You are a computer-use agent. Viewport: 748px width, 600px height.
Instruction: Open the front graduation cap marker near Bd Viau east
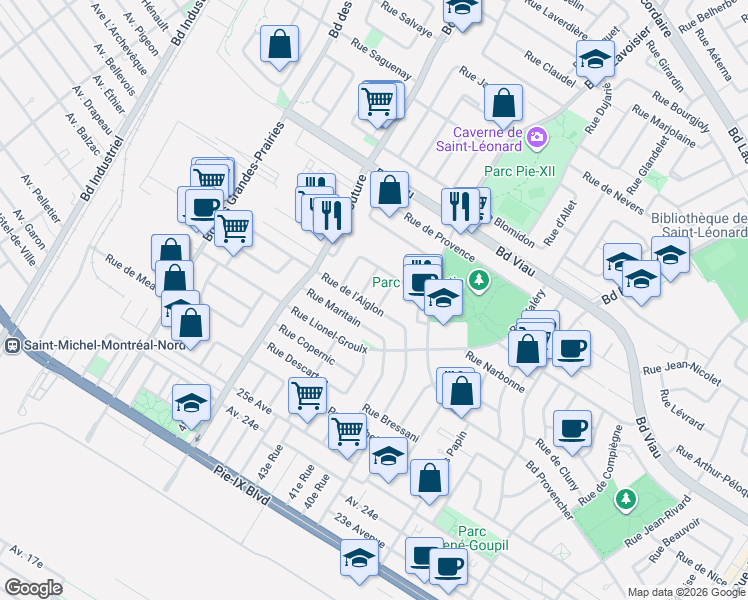tap(641, 281)
